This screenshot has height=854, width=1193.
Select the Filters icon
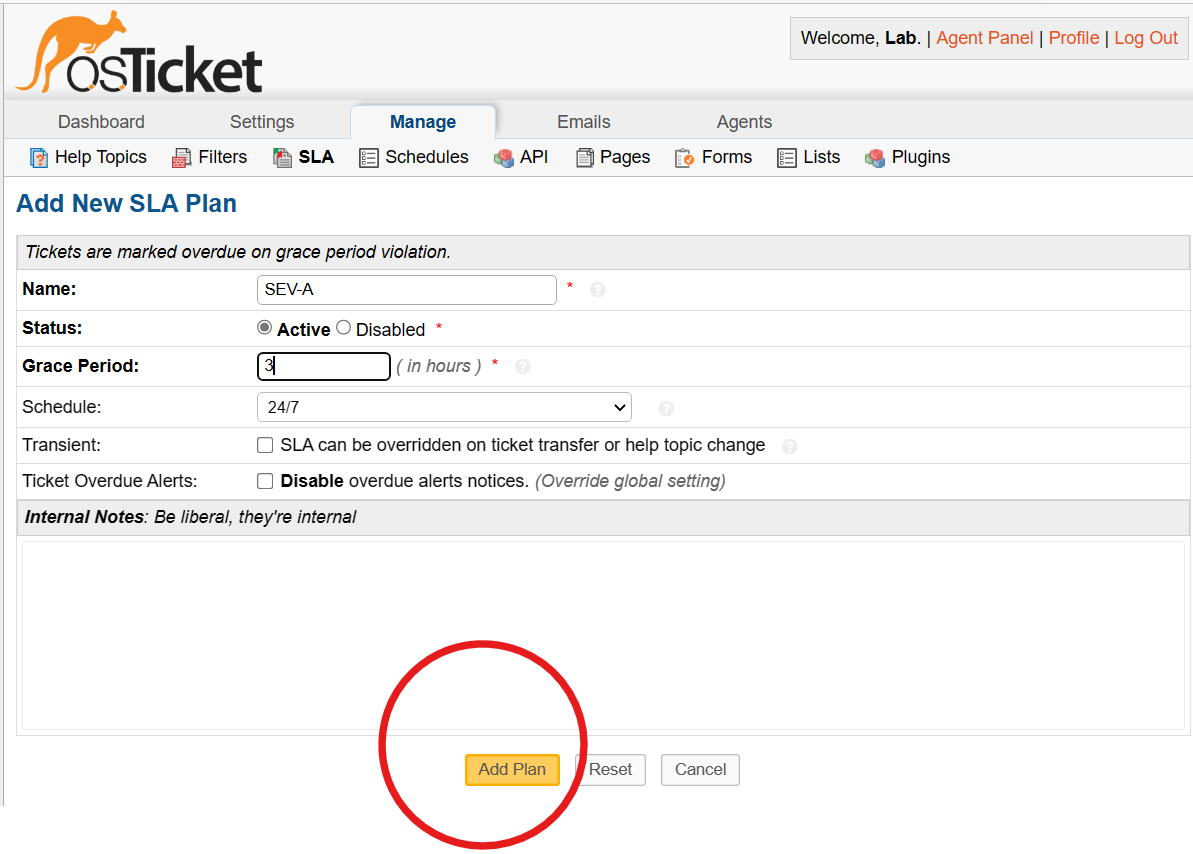pyautogui.click(x=180, y=157)
